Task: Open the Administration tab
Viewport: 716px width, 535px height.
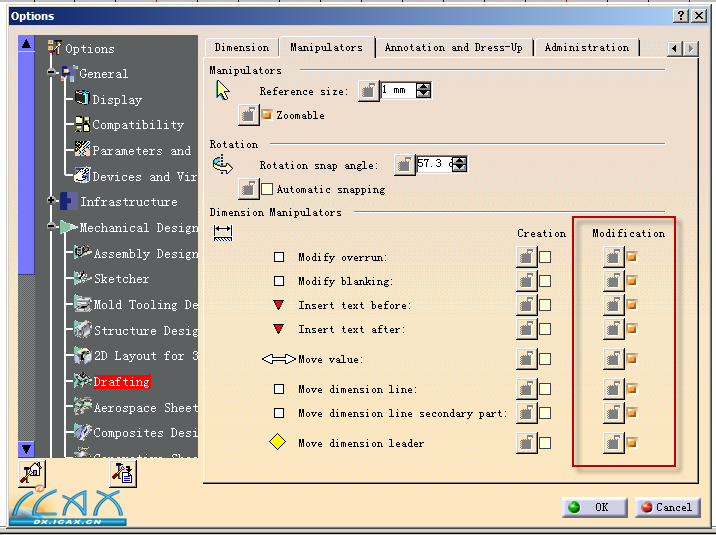Action: [x=587, y=47]
